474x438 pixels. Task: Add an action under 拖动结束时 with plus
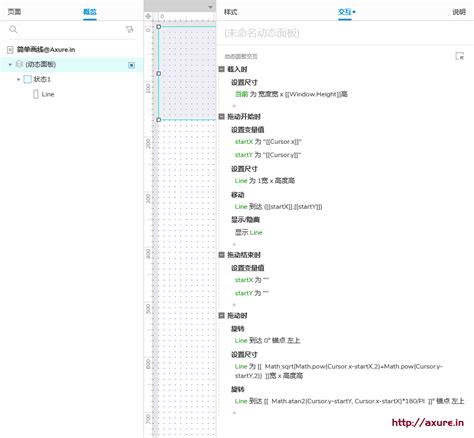(234, 305)
